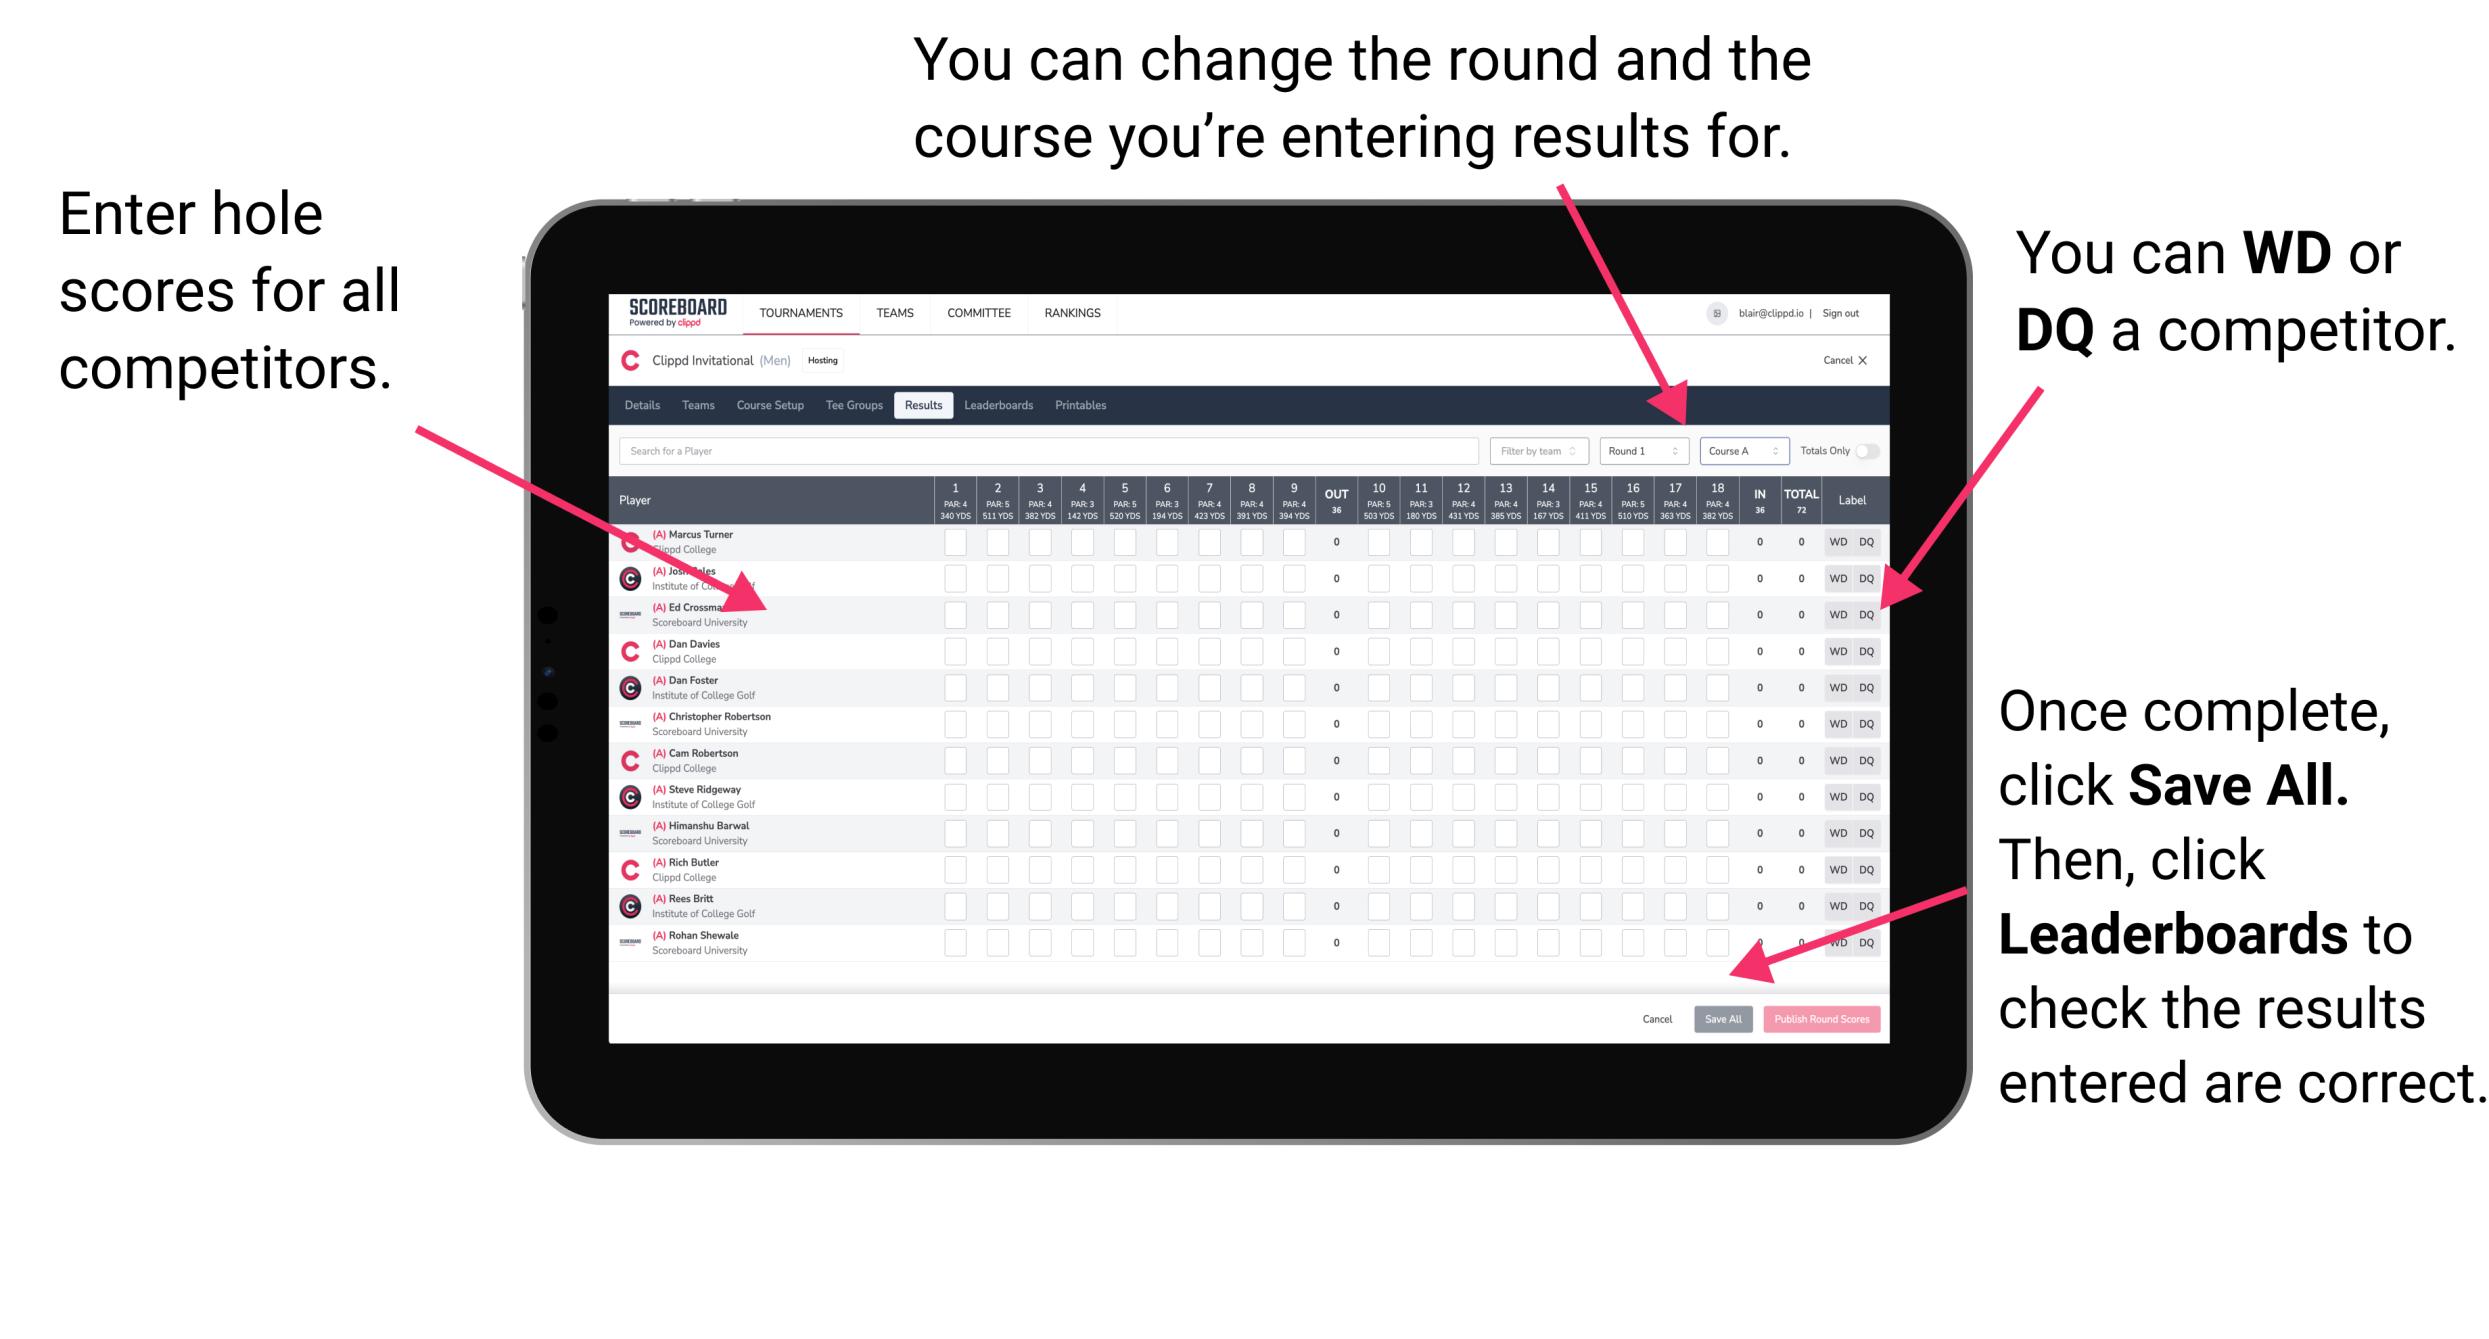This screenshot has height=1339, width=2489.
Task: Select the Round 1 dropdown
Action: click(x=1630, y=450)
